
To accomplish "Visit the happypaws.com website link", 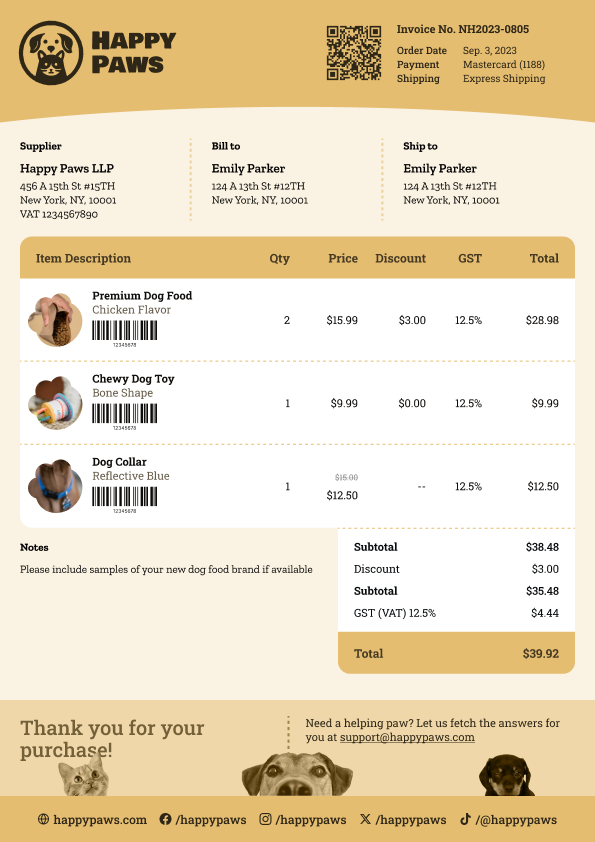I will click(x=100, y=820).
